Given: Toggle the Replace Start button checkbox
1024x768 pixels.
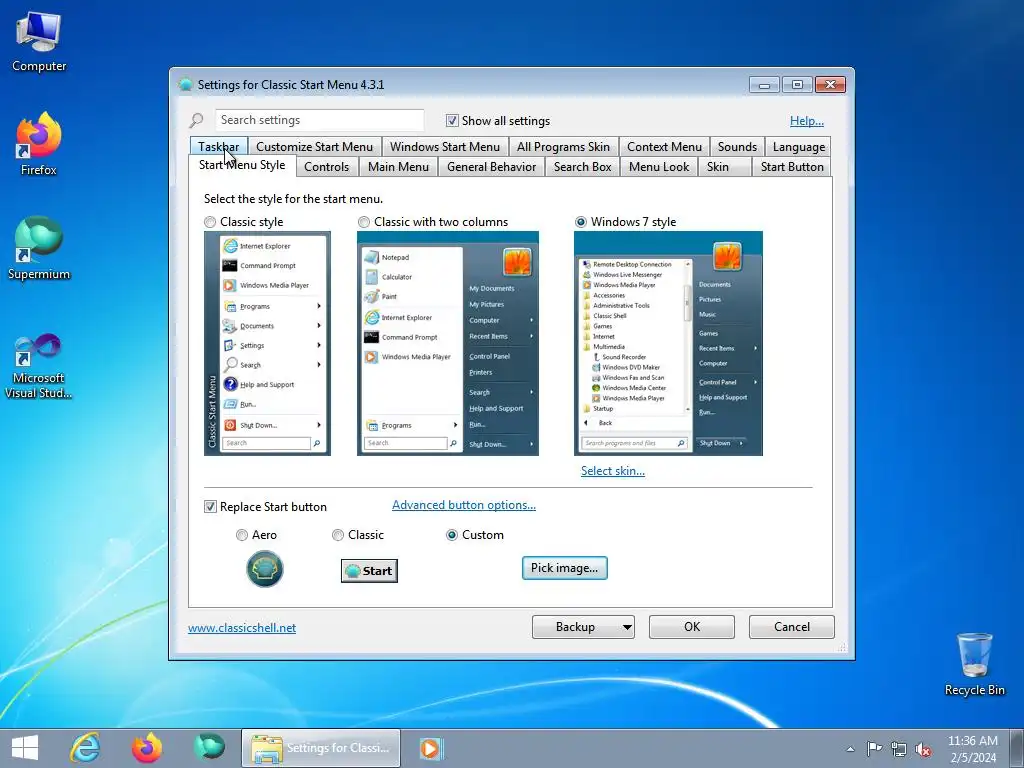Looking at the screenshot, I should (x=210, y=507).
